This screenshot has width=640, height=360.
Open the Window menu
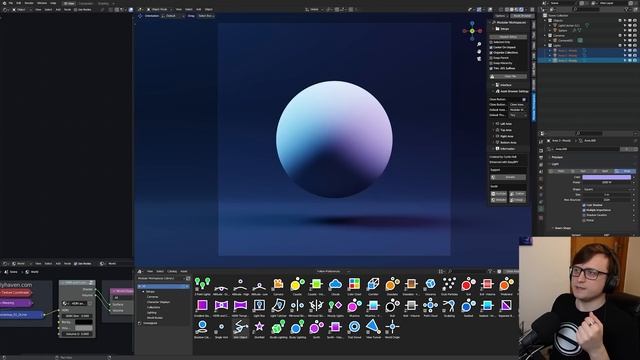(x=42, y=3)
